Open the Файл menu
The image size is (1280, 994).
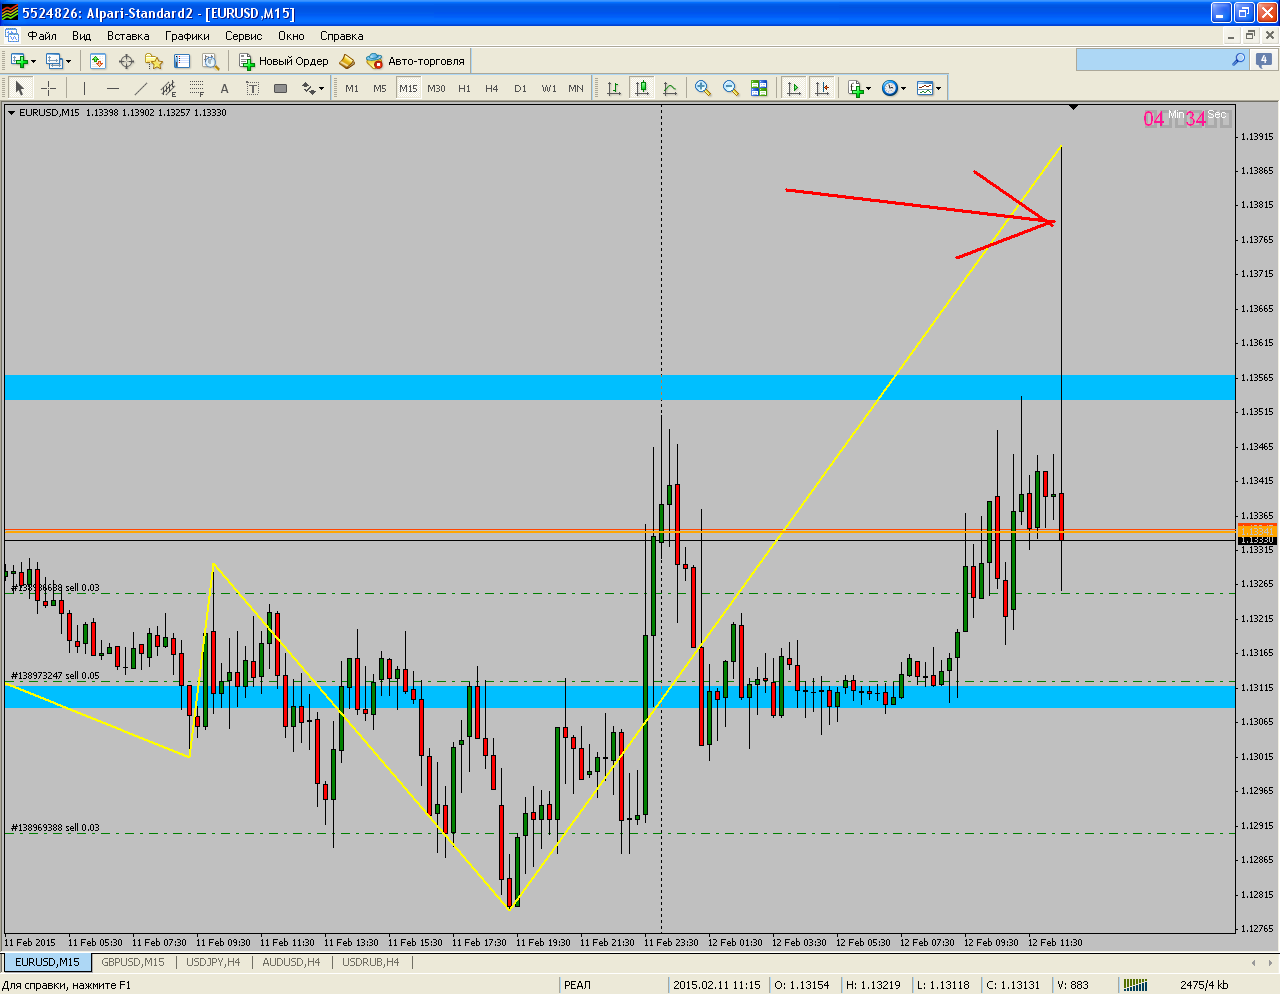[x=42, y=36]
